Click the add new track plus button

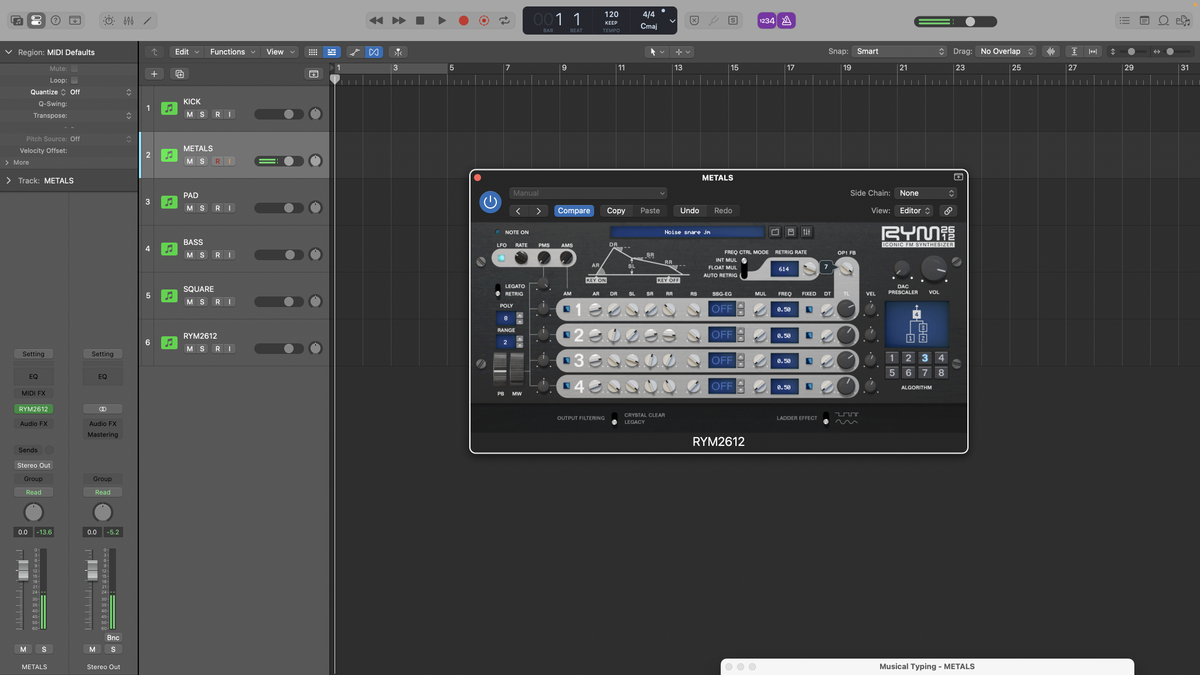point(154,74)
